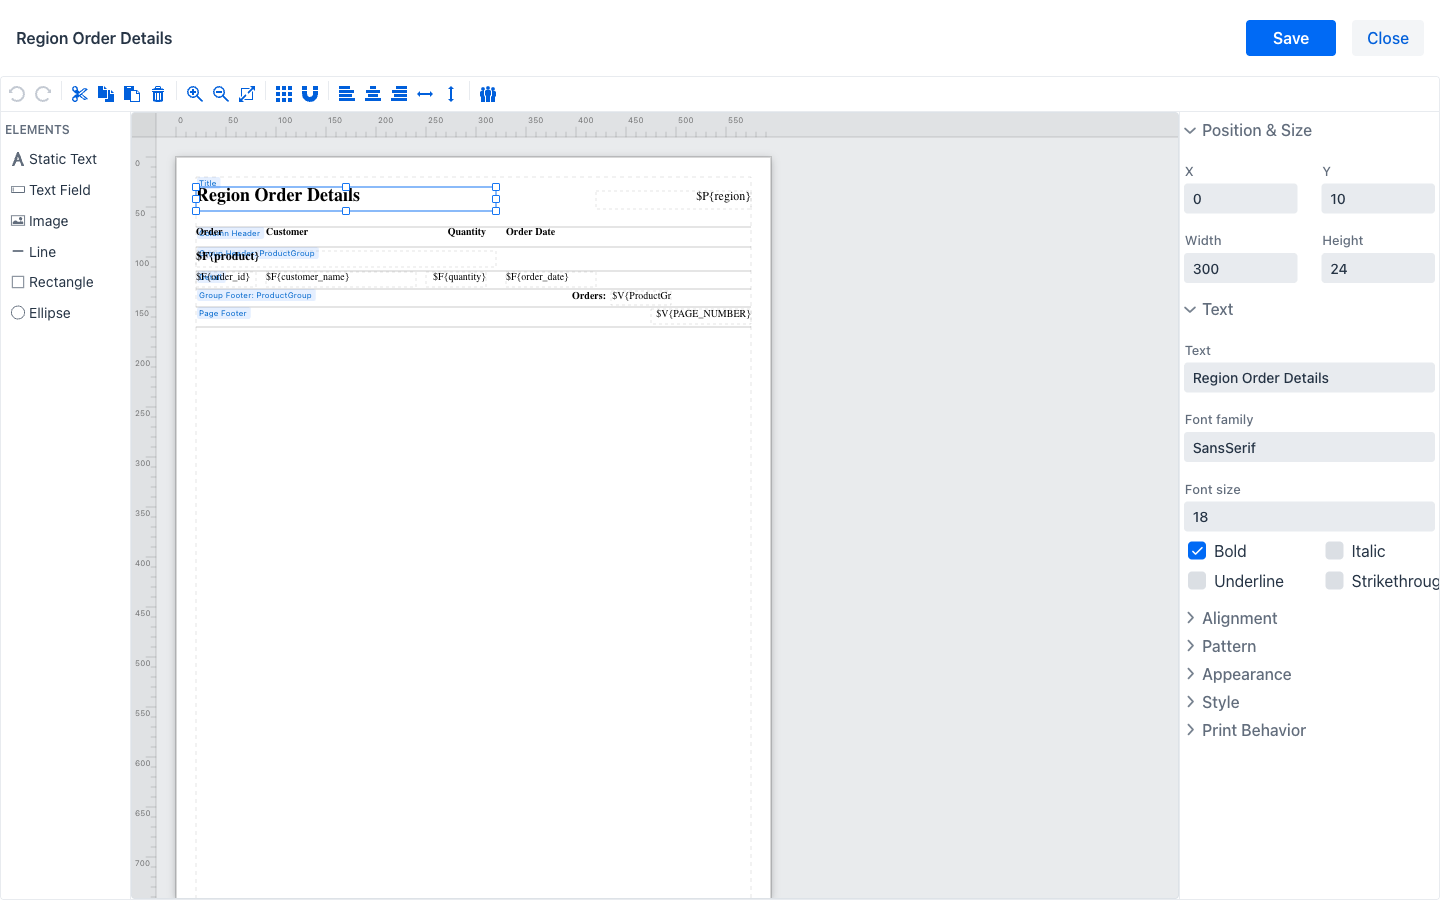This screenshot has width=1440, height=900.
Task: Pick Line from the elements palette
Action: pyautogui.click(x=34, y=252)
